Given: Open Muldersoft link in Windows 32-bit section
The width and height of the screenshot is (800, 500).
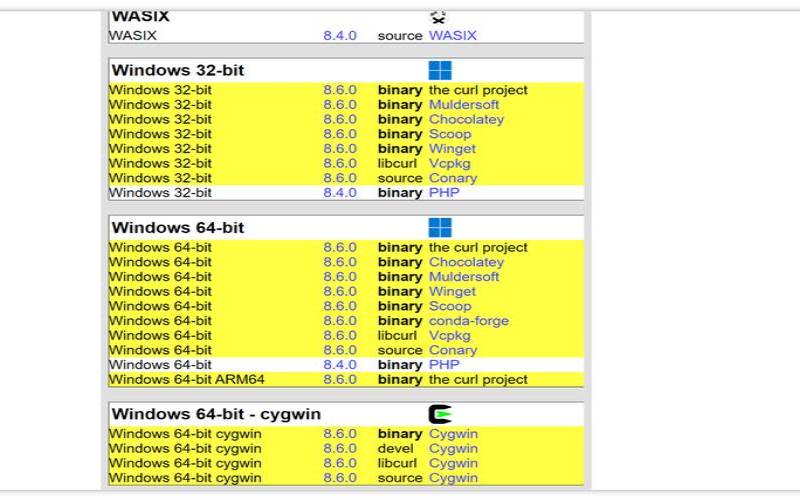Looking at the screenshot, I should [464, 105].
